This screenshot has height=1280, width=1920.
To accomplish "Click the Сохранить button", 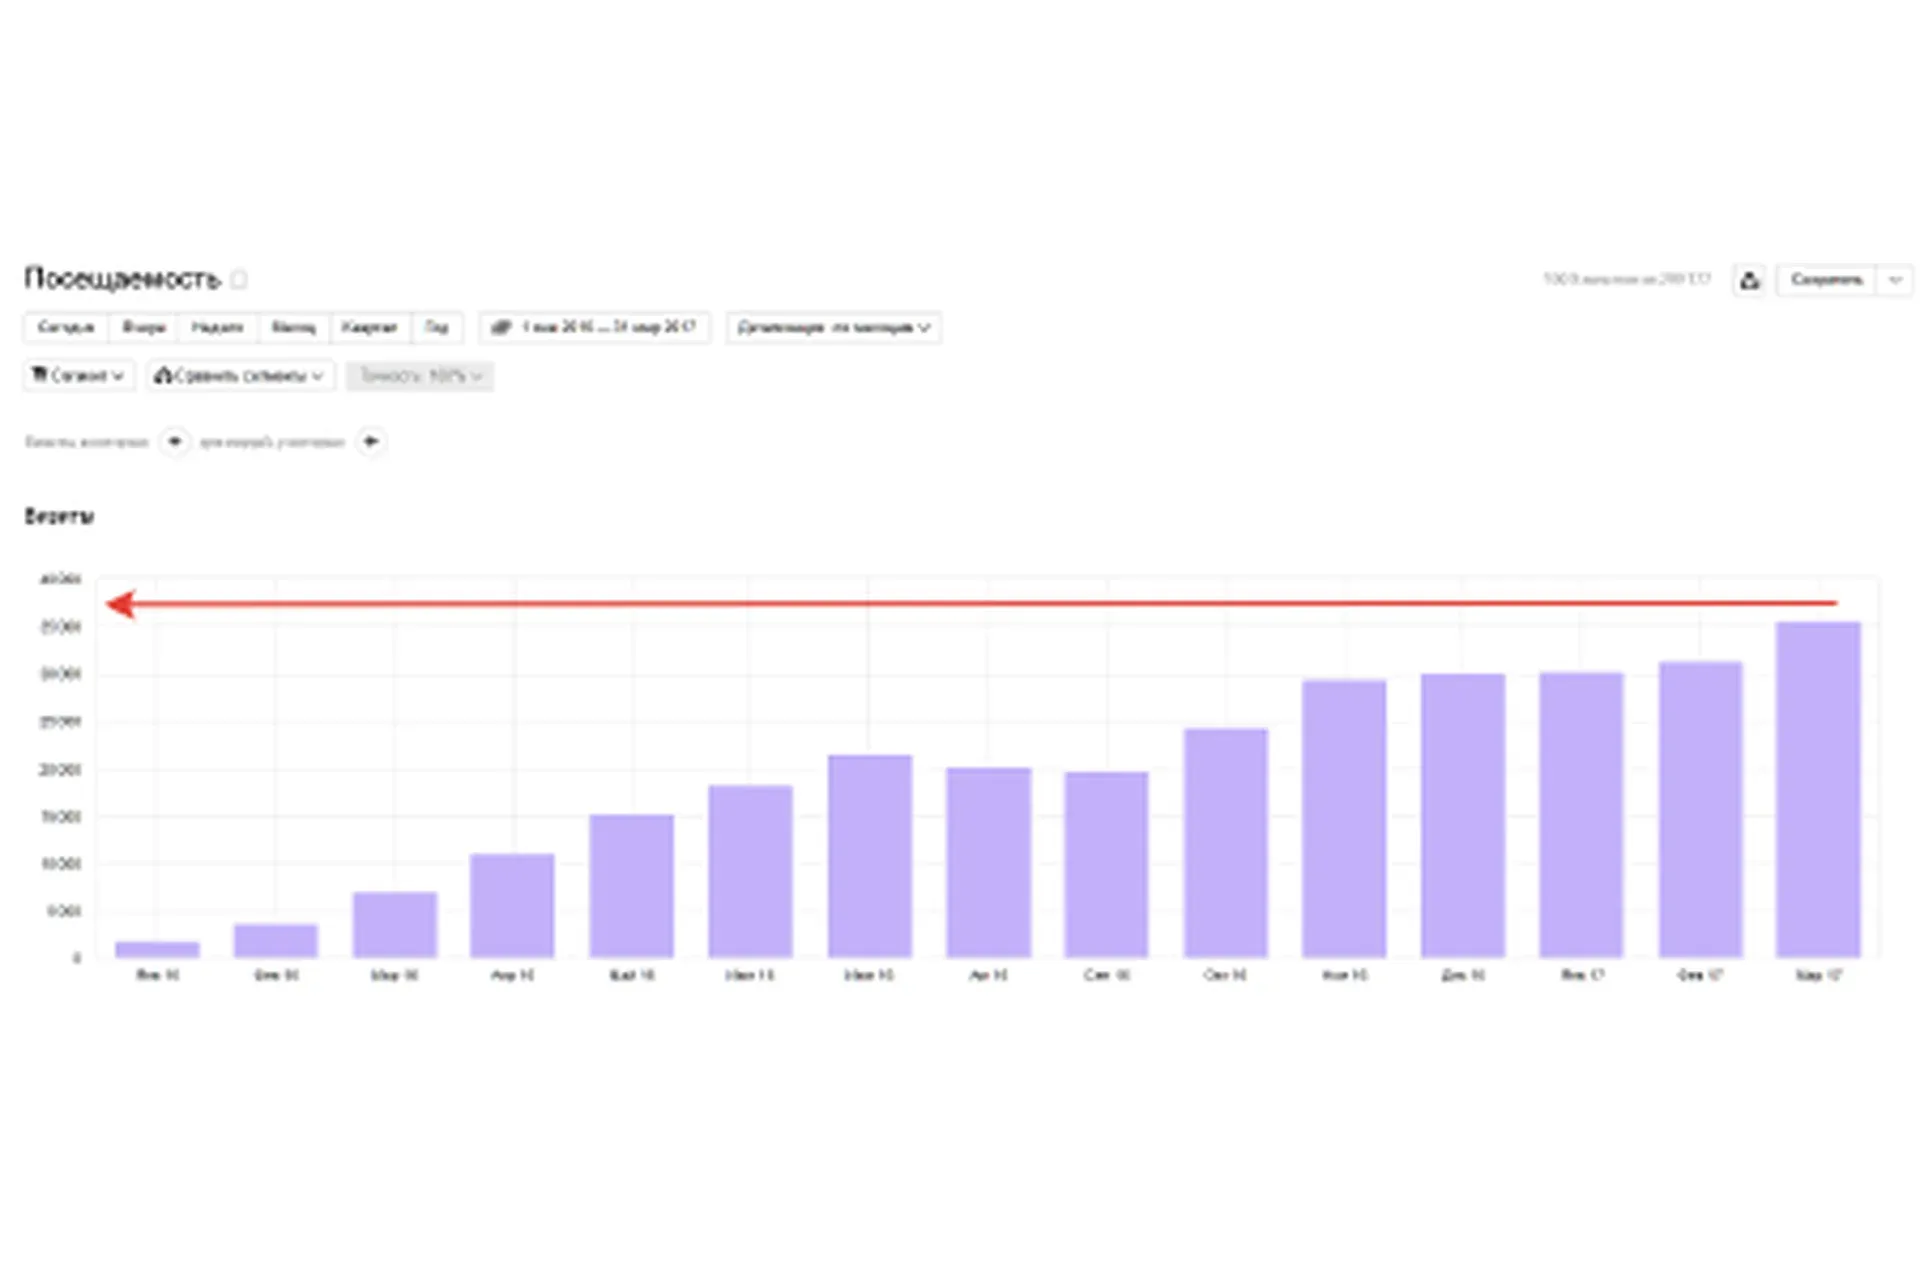I will pos(1826,280).
